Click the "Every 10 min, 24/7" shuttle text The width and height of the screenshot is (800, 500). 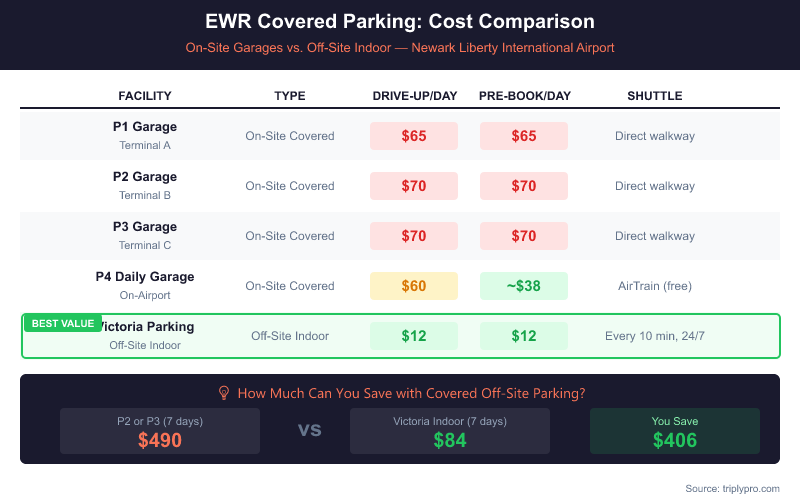(654, 336)
